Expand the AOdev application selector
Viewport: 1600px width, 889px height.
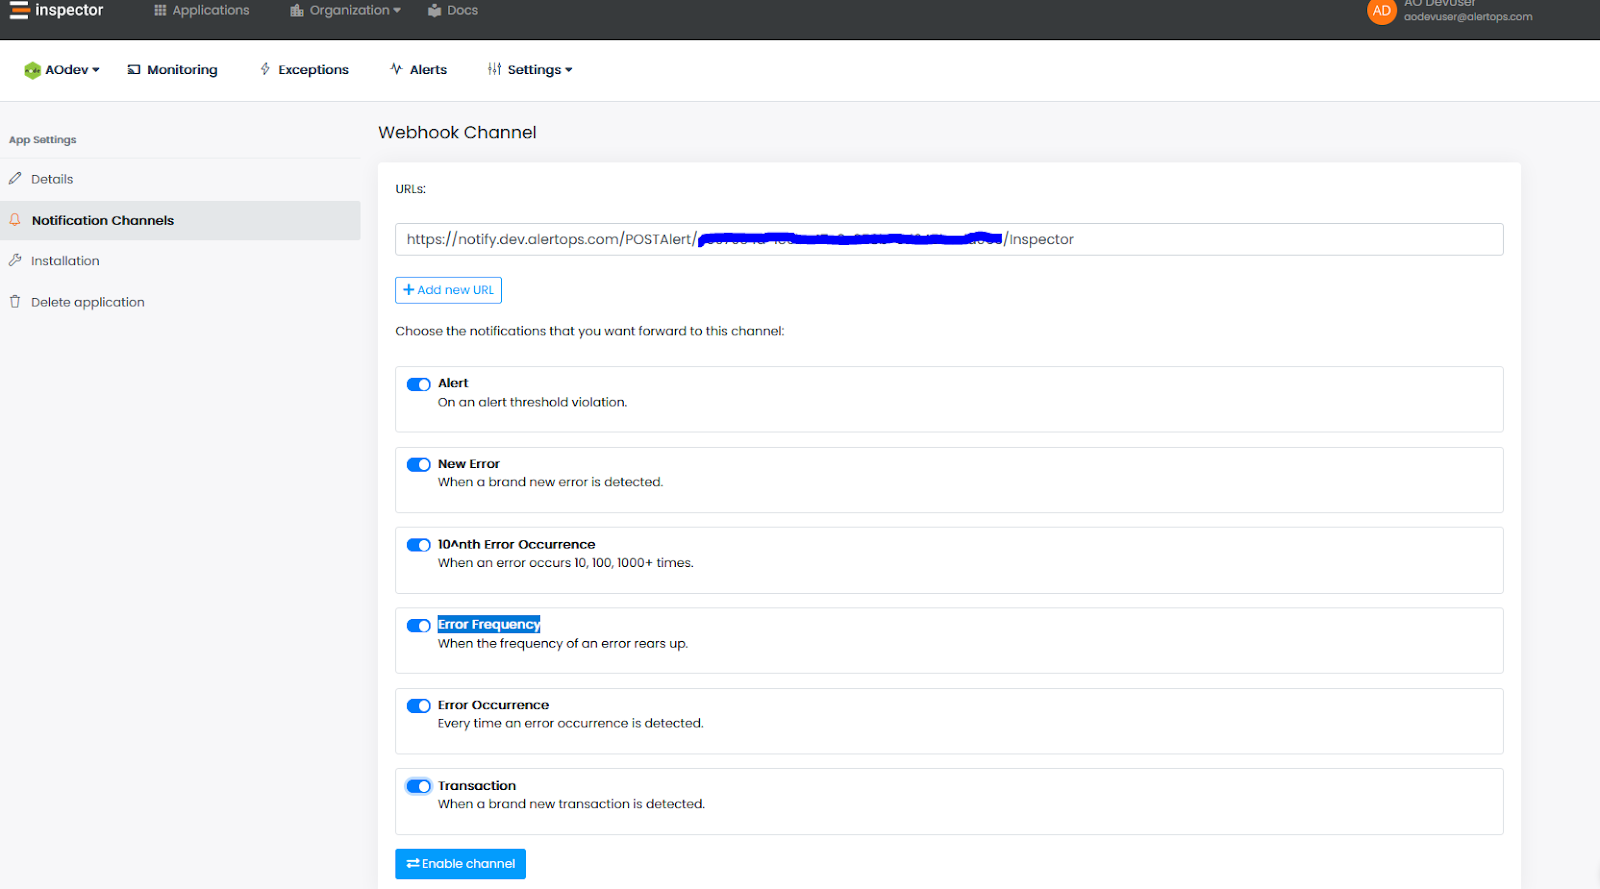click(62, 70)
